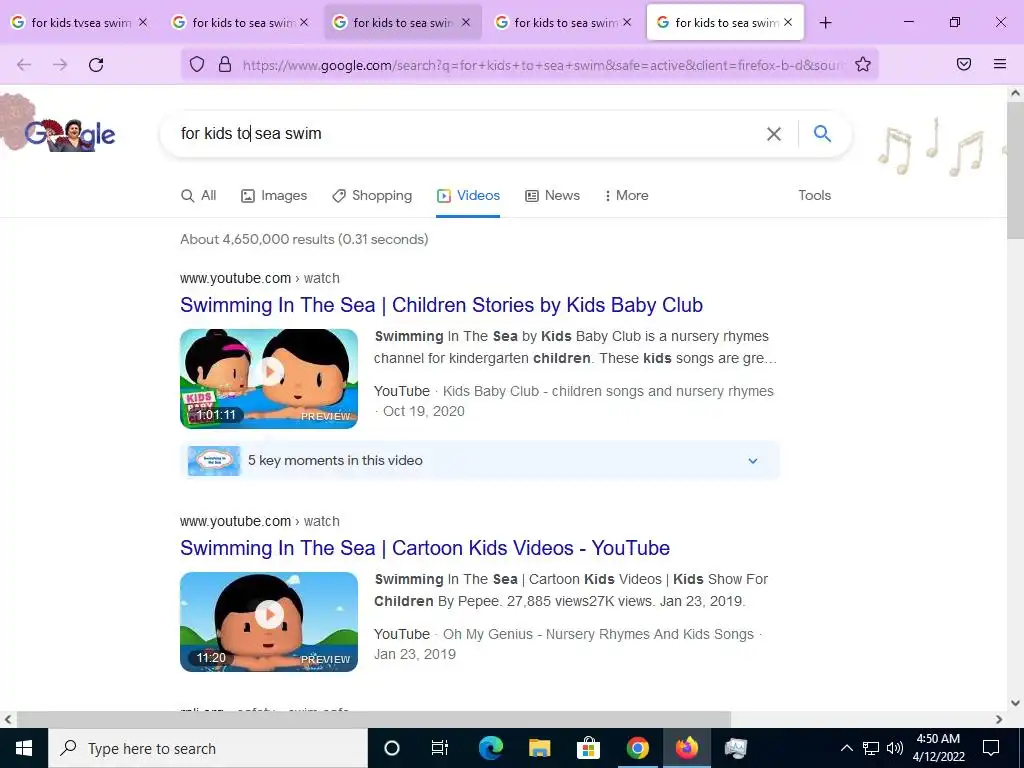Screen dimensions: 1024x768
Task: Go forward using the forward arrow
Action: (60, 65)
